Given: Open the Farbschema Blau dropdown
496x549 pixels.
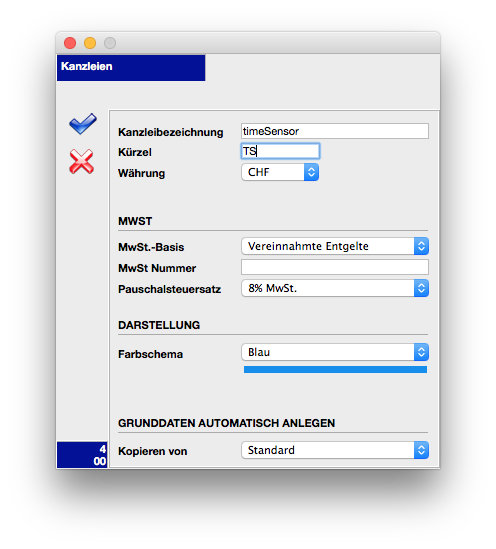Looking at the screenshot, I should click(335, 352).
